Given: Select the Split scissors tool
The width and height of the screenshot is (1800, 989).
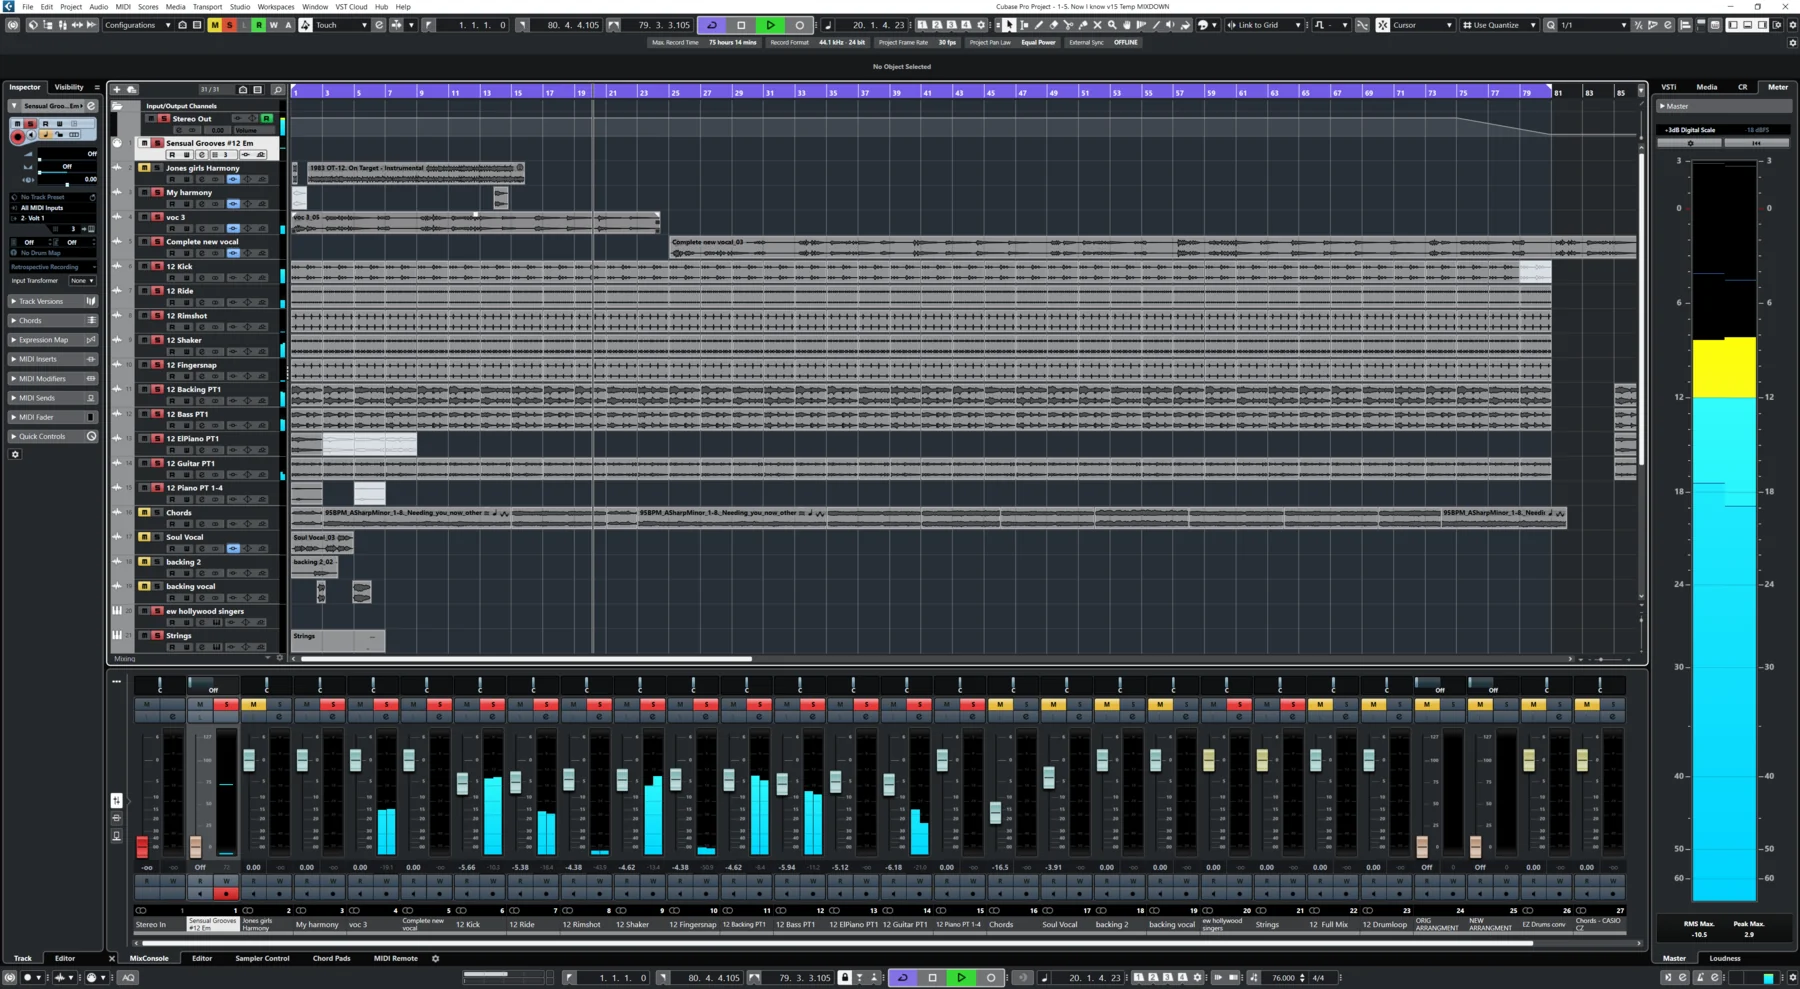Looking at the screenshot, I should pyautogui.click(x=1068, y=25).
